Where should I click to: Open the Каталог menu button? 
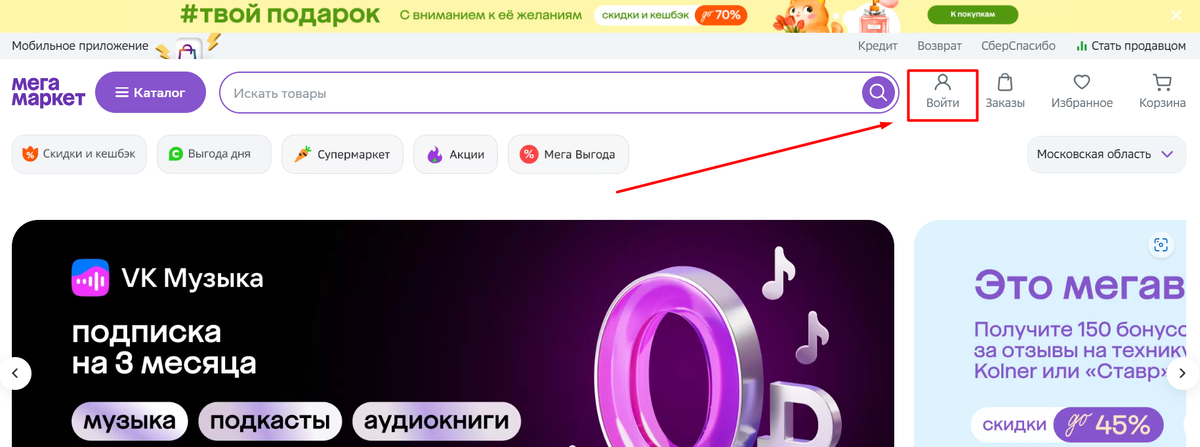click(150, 93)
